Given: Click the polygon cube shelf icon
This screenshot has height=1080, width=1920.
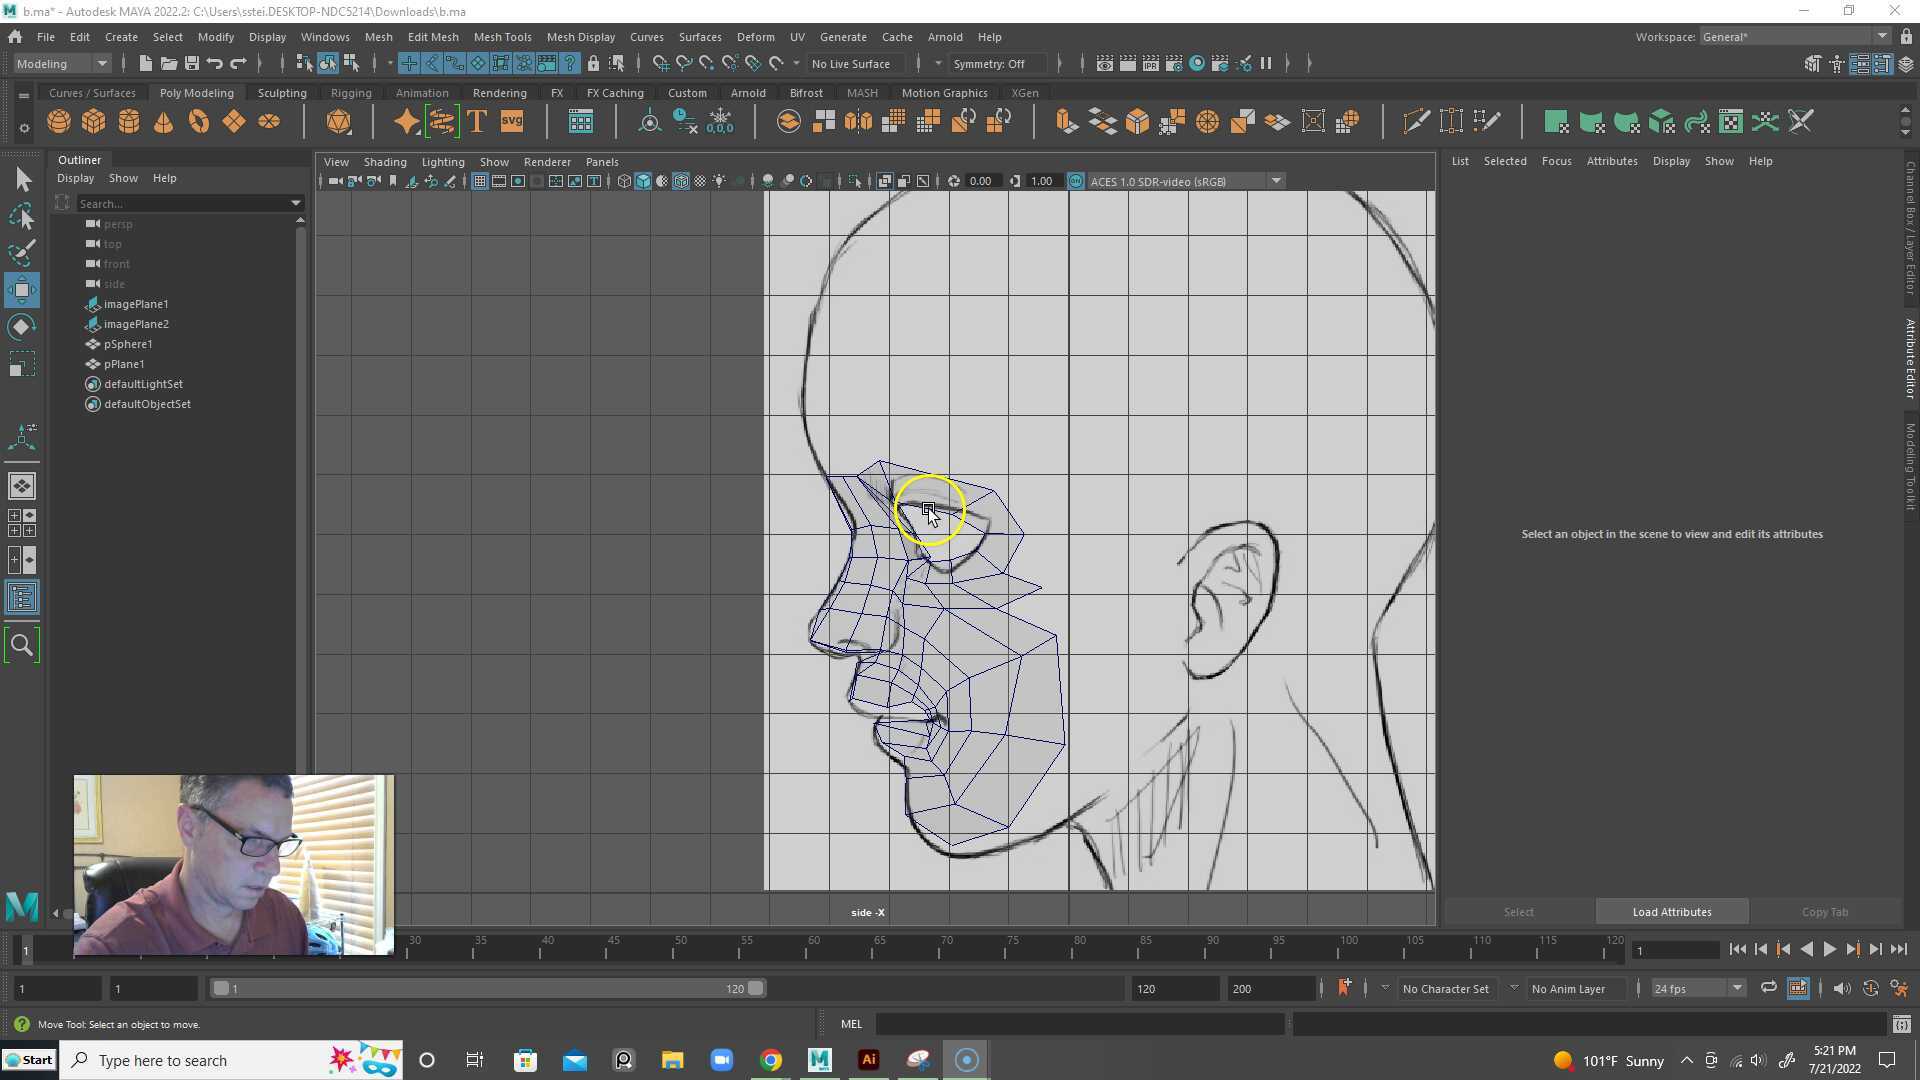Looking at the screenshot, I should click(94, 122).
